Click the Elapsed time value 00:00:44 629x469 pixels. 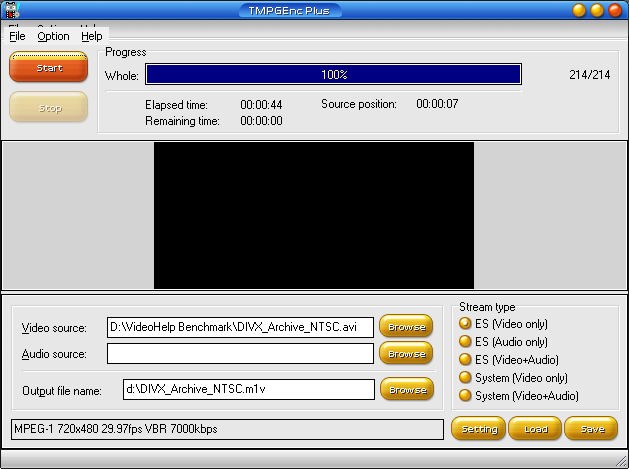261,105
